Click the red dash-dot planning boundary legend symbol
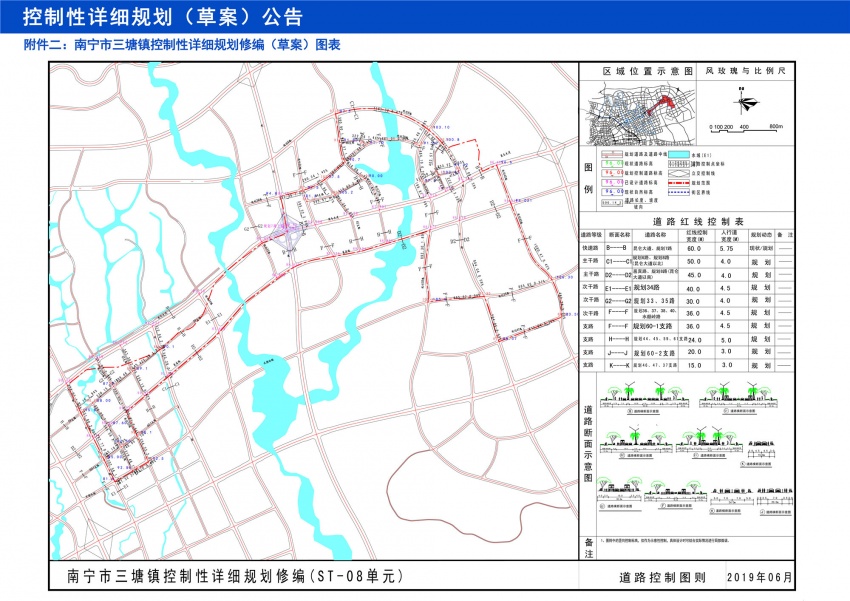The height and width of the screenshot is (601, 850). pos(679,183)
